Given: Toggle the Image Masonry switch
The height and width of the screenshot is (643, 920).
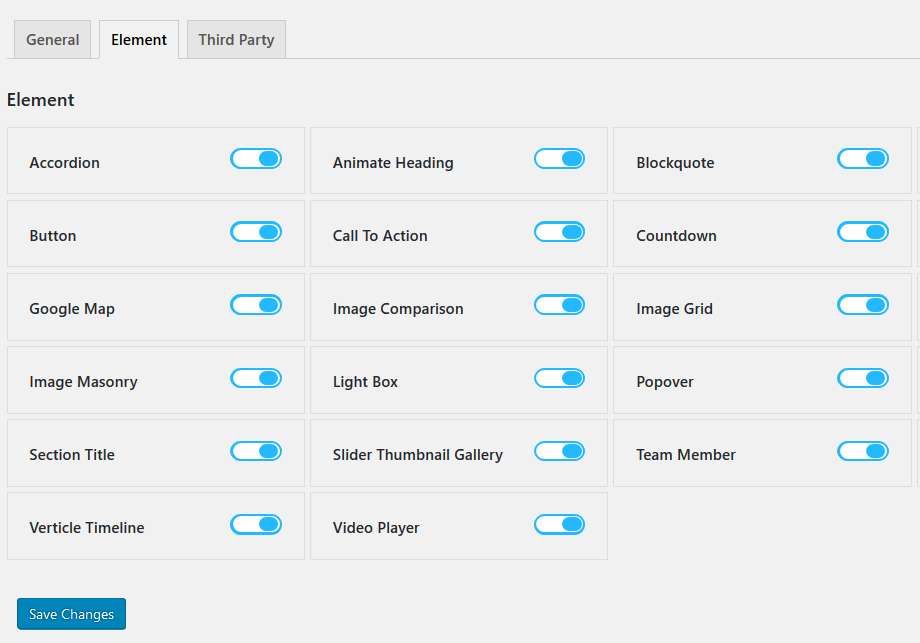Looking at the screenshot, I should pyautogui.click(x=256, y=378).
